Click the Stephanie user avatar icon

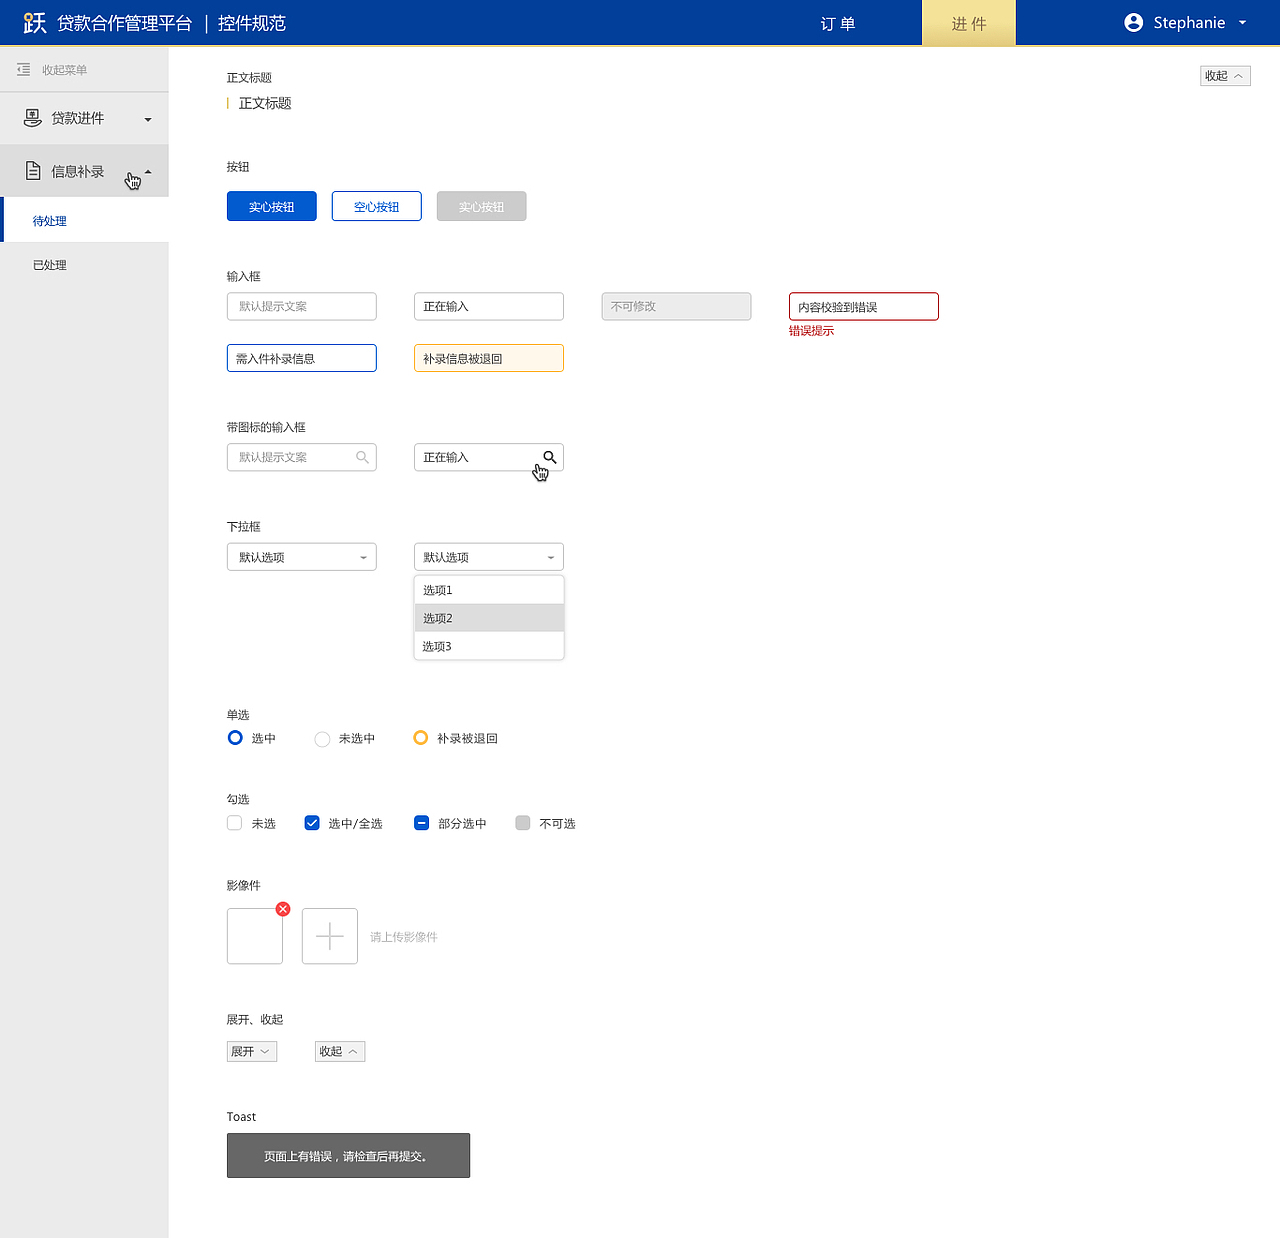(1133, 23)
